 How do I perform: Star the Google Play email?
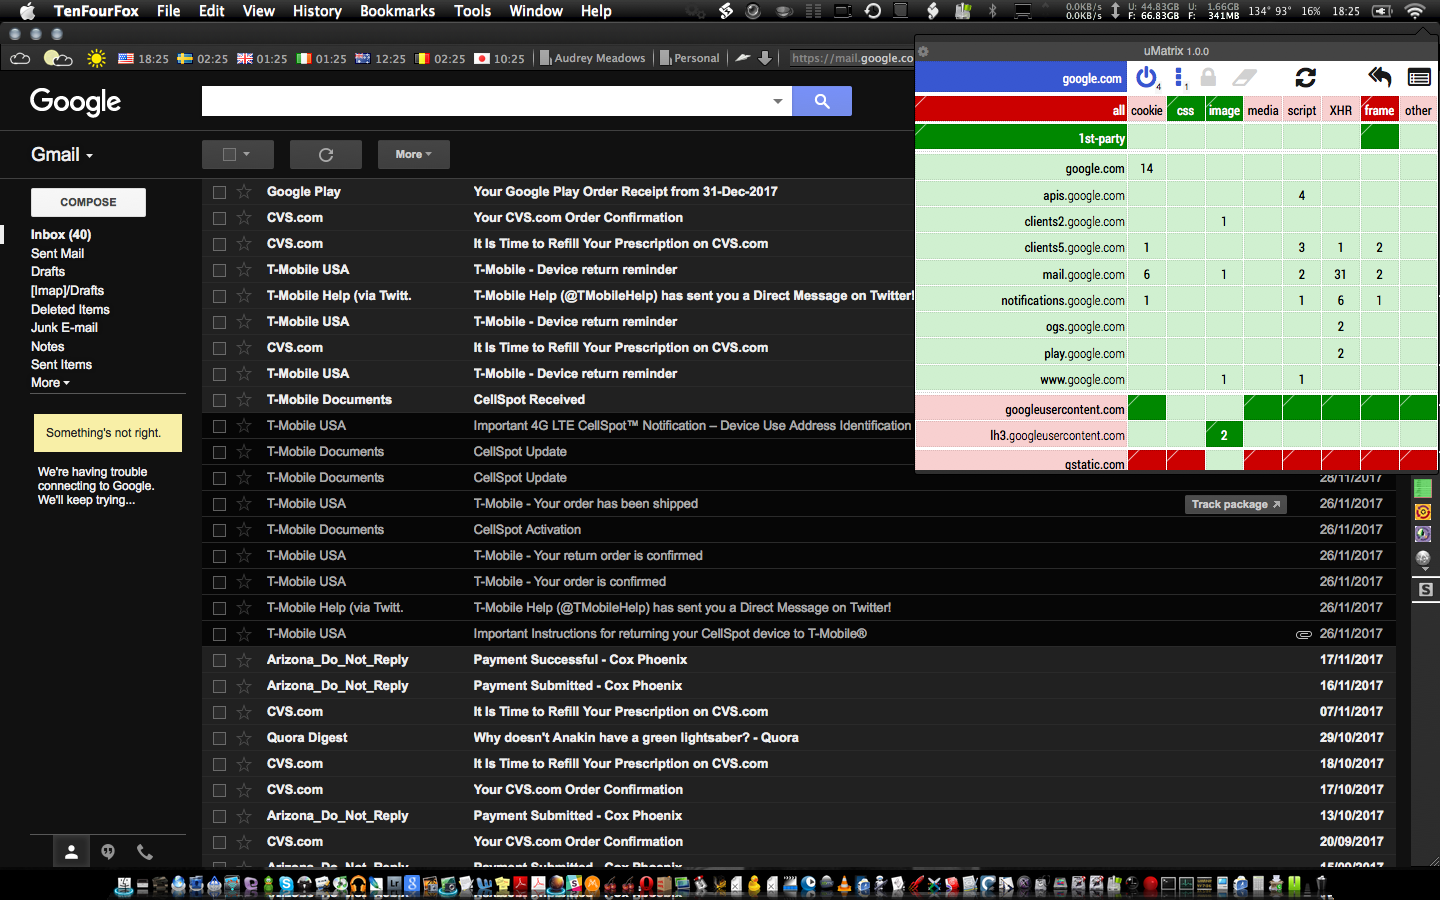pos(244,192)
